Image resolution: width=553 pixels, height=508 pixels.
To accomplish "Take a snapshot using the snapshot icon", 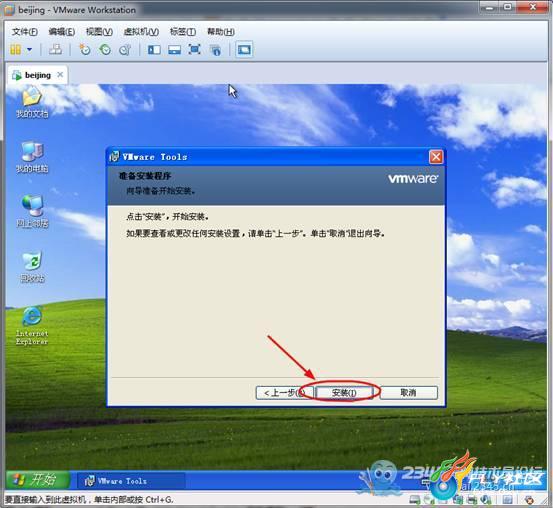I will 85,50.
